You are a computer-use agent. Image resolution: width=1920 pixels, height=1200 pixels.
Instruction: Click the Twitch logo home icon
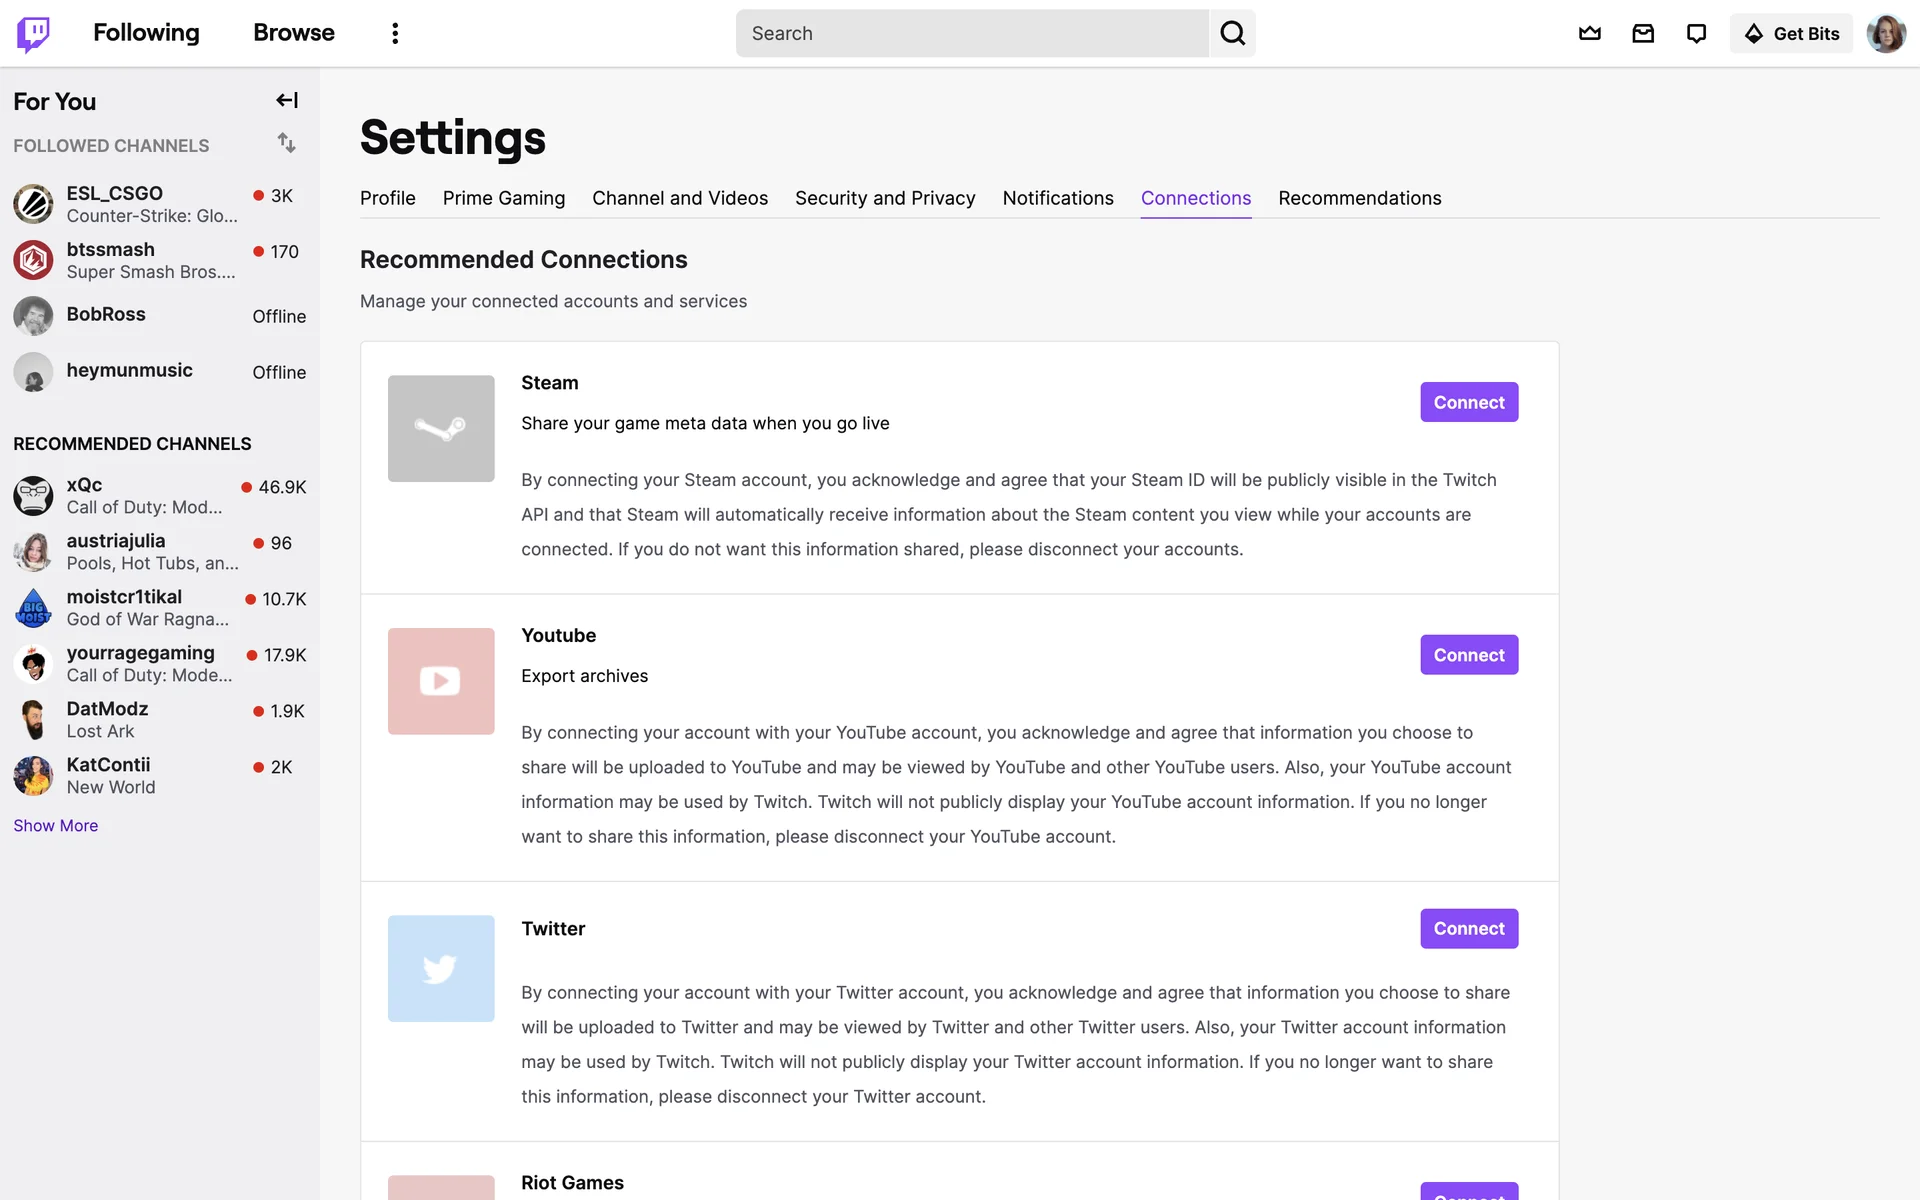(33, 34)
